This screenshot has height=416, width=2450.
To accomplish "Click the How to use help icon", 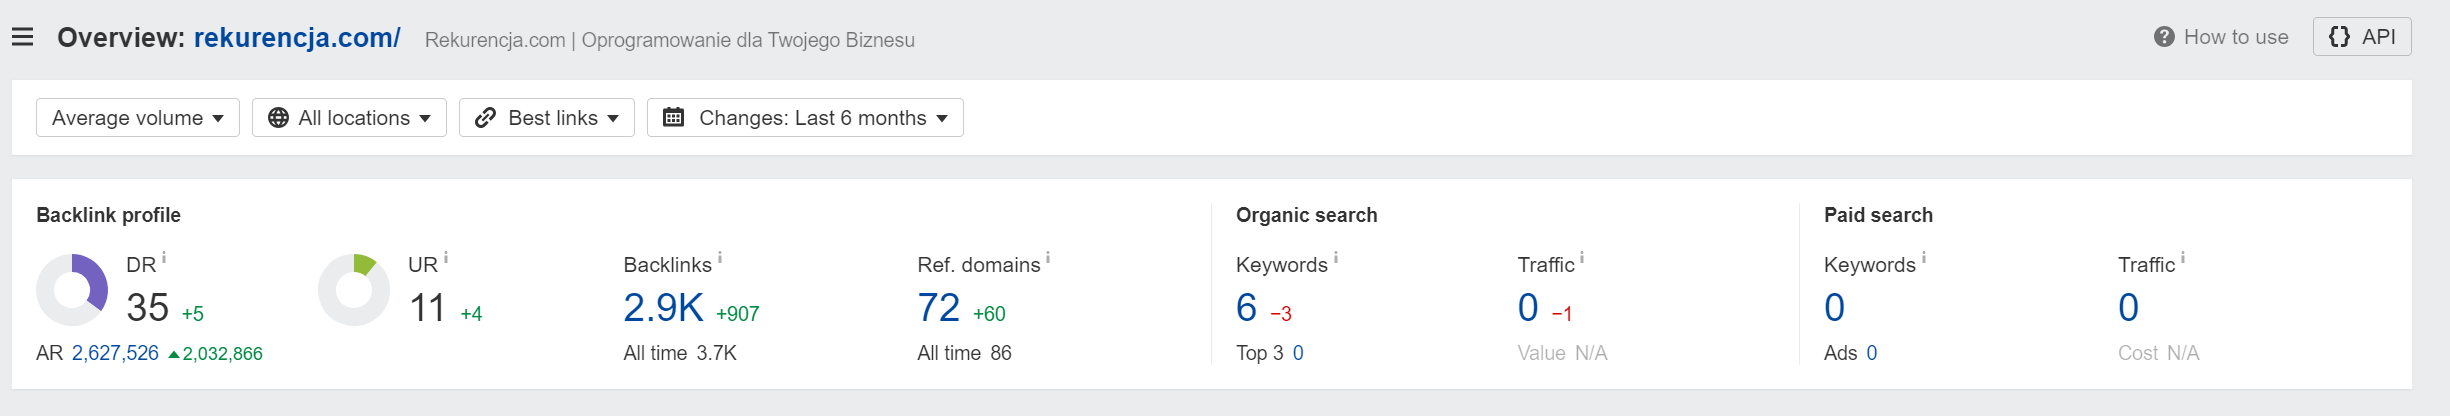I will pos(2164,37).
